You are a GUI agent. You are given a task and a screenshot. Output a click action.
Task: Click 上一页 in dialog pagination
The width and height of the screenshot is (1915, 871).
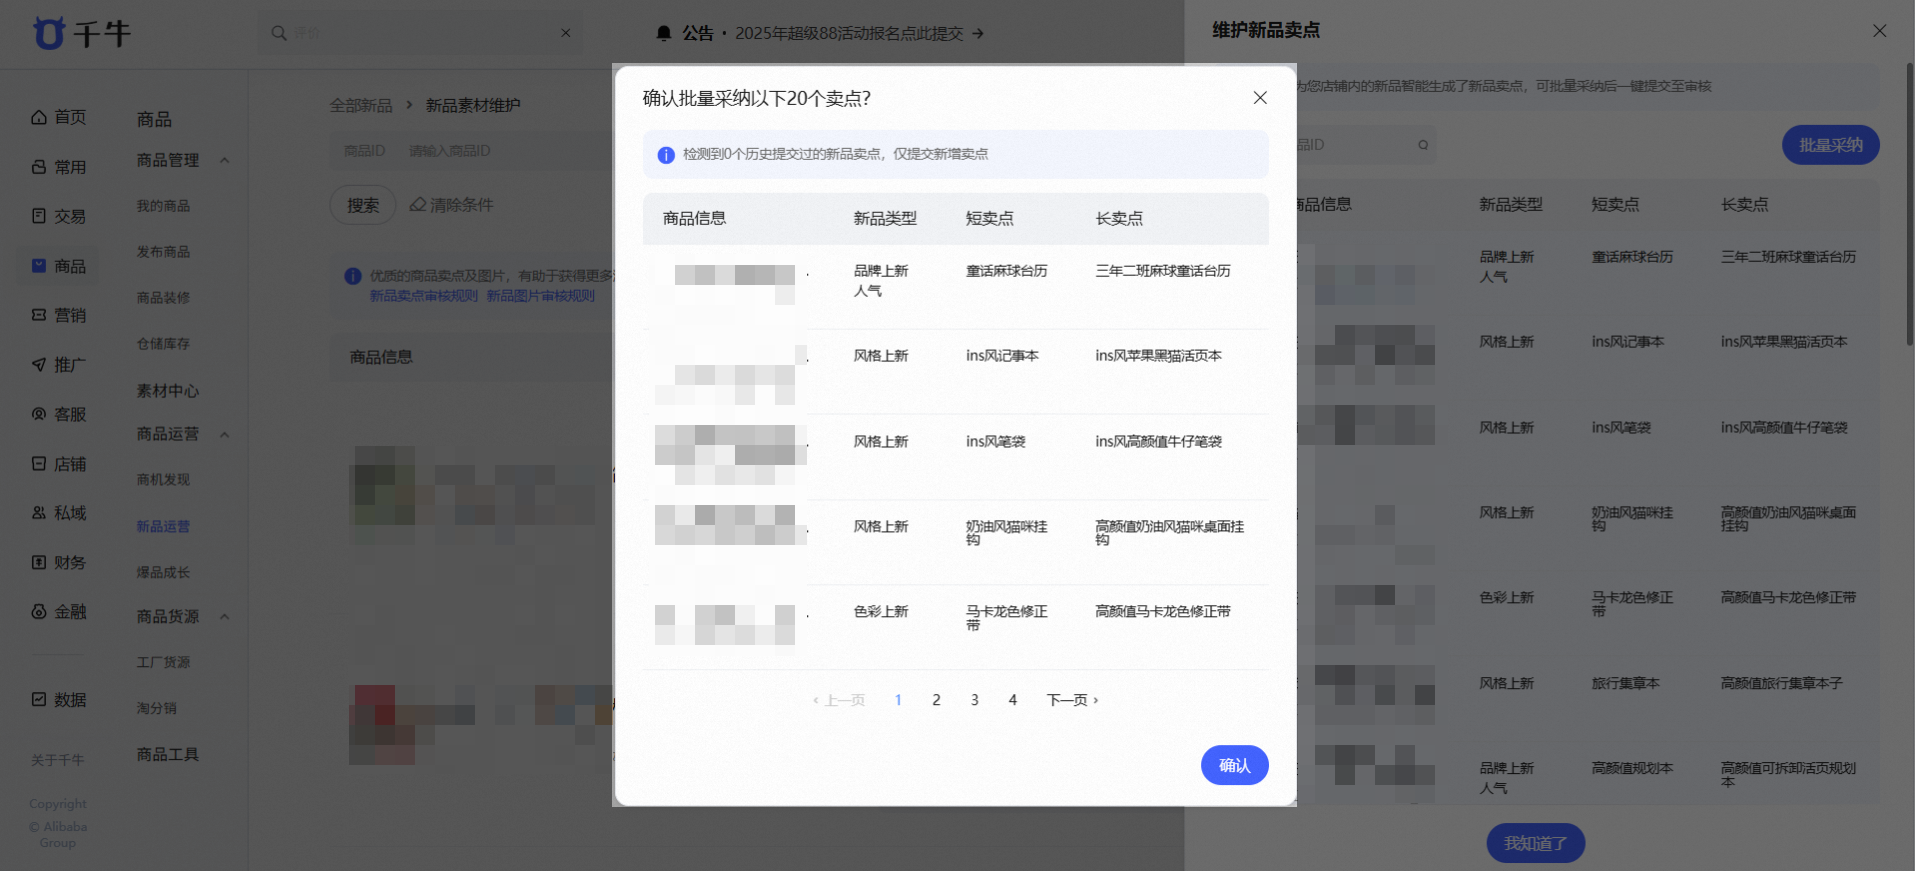point(839,700)
